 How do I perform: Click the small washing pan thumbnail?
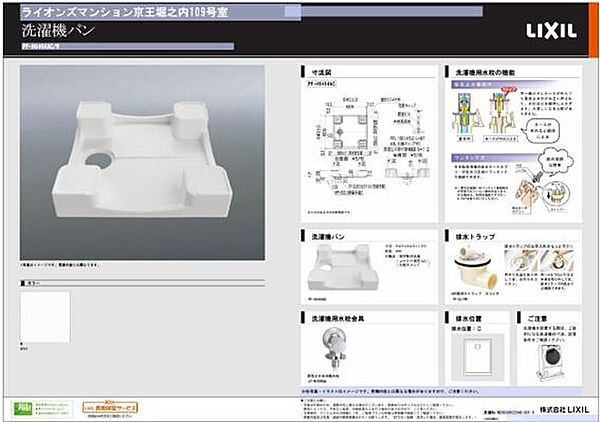click(342, 268)
